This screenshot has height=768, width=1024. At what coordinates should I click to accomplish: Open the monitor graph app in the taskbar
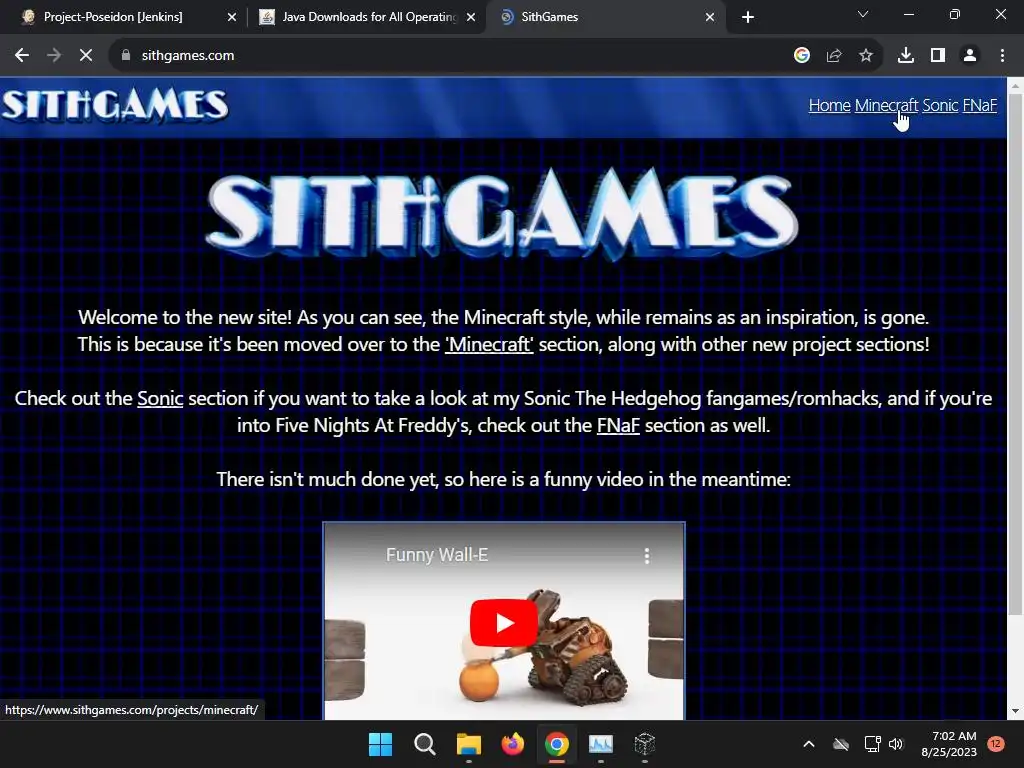click(601, 744)
